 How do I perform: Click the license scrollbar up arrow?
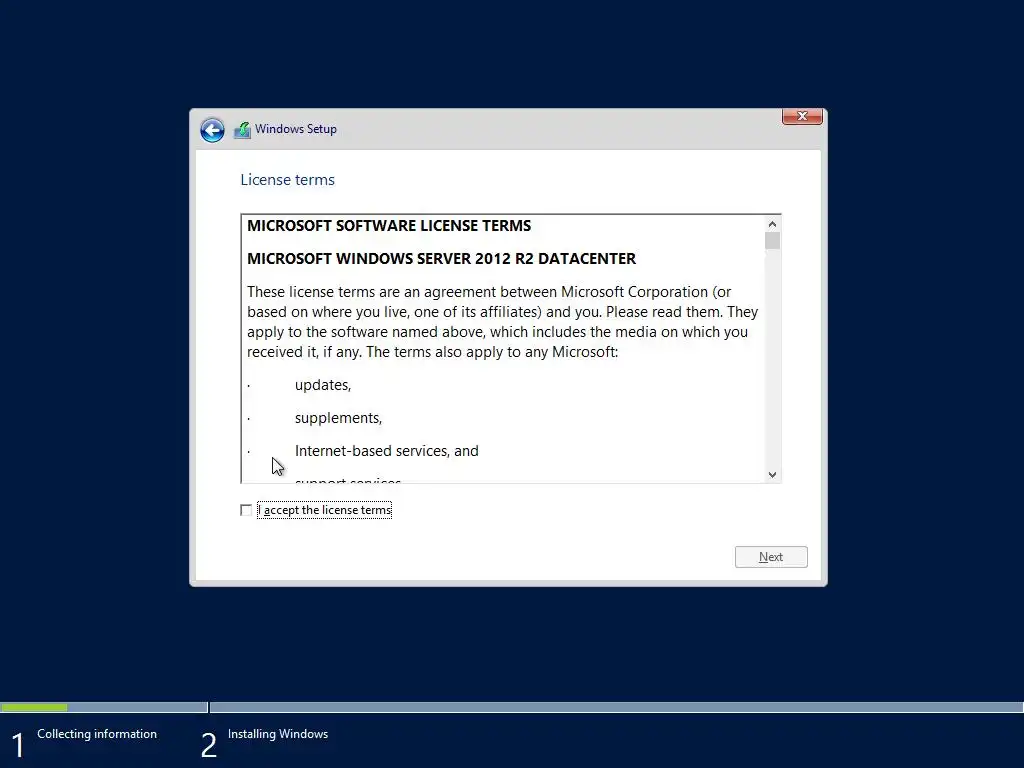(x=773, y=224)
